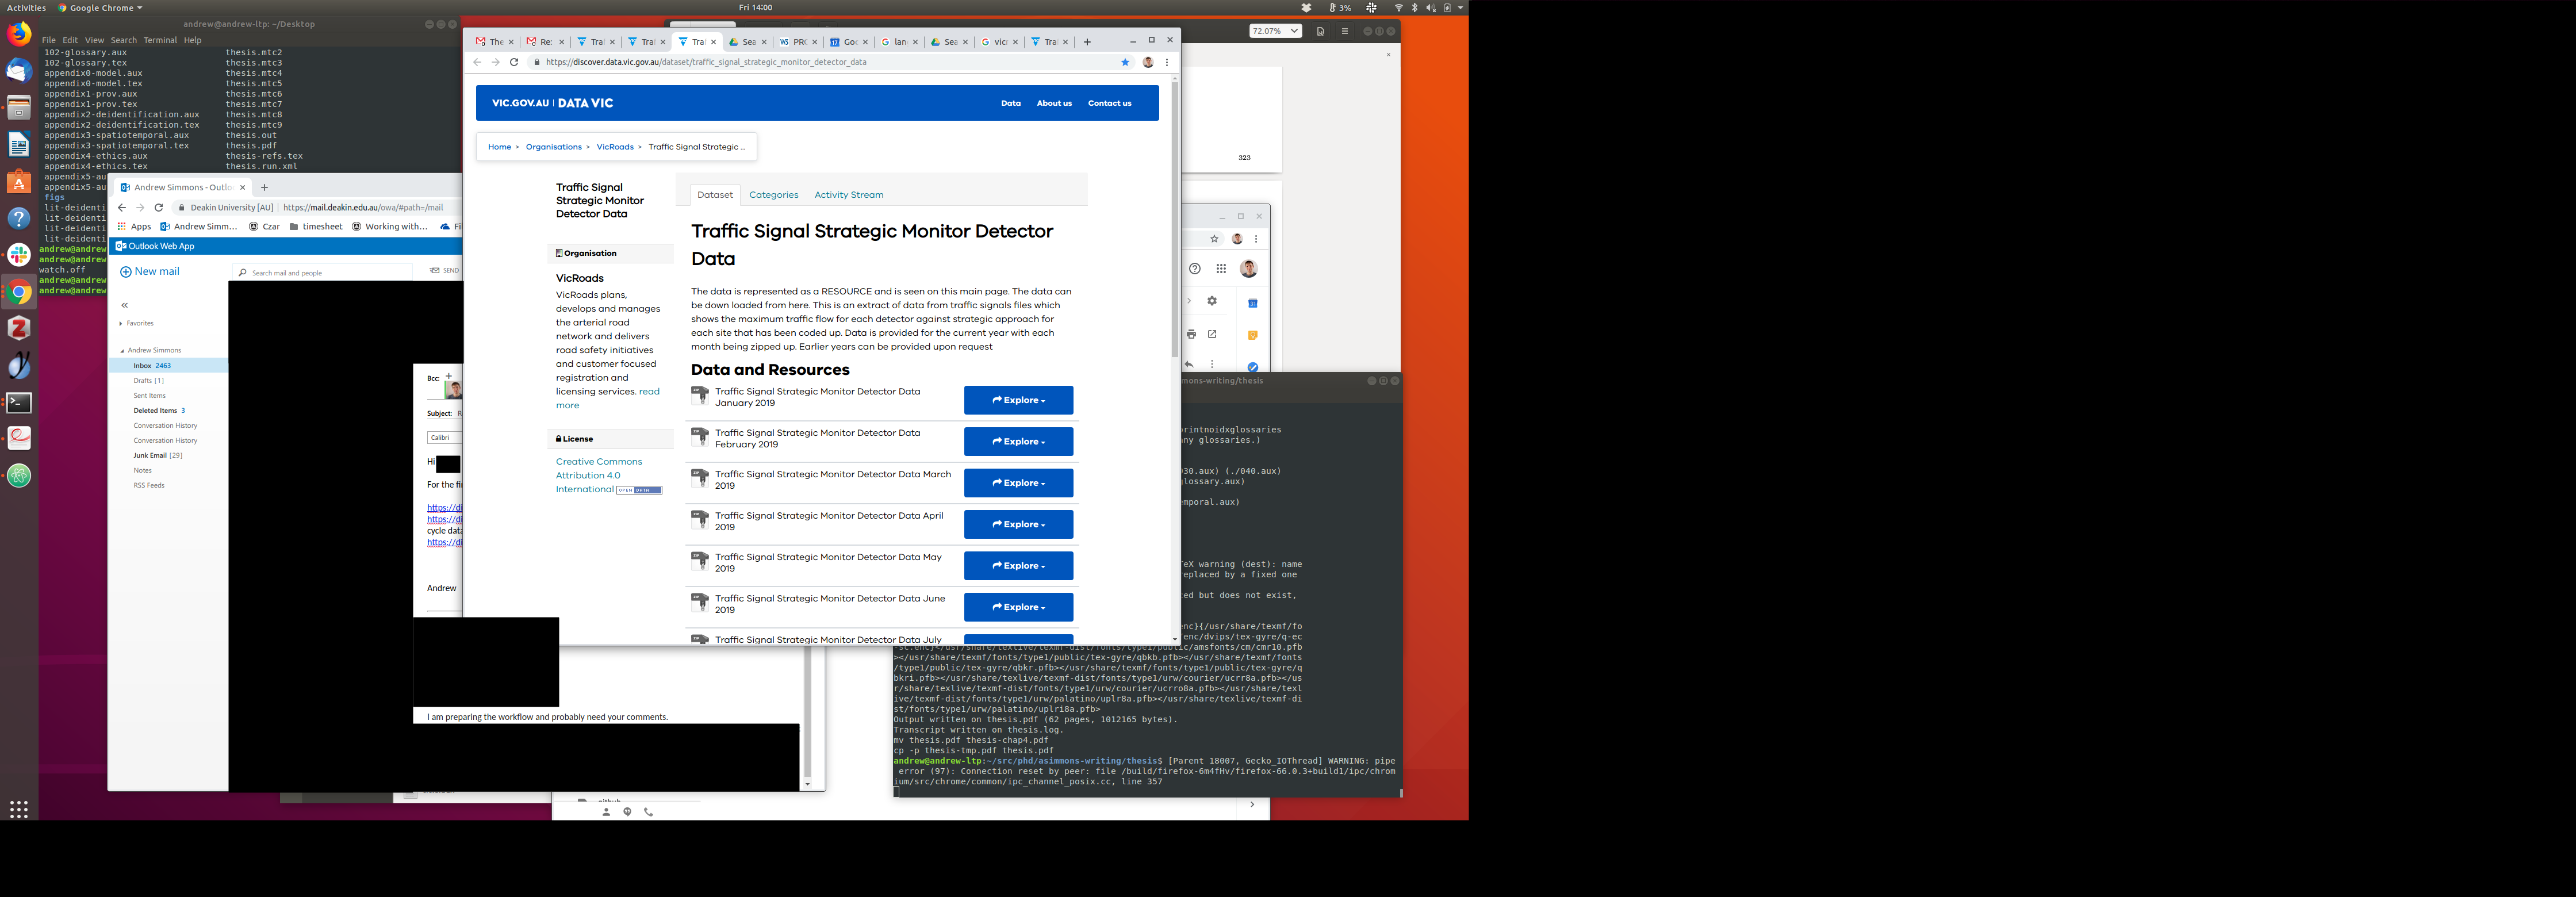Switch to the Categories tab

[x=773, y=195]
